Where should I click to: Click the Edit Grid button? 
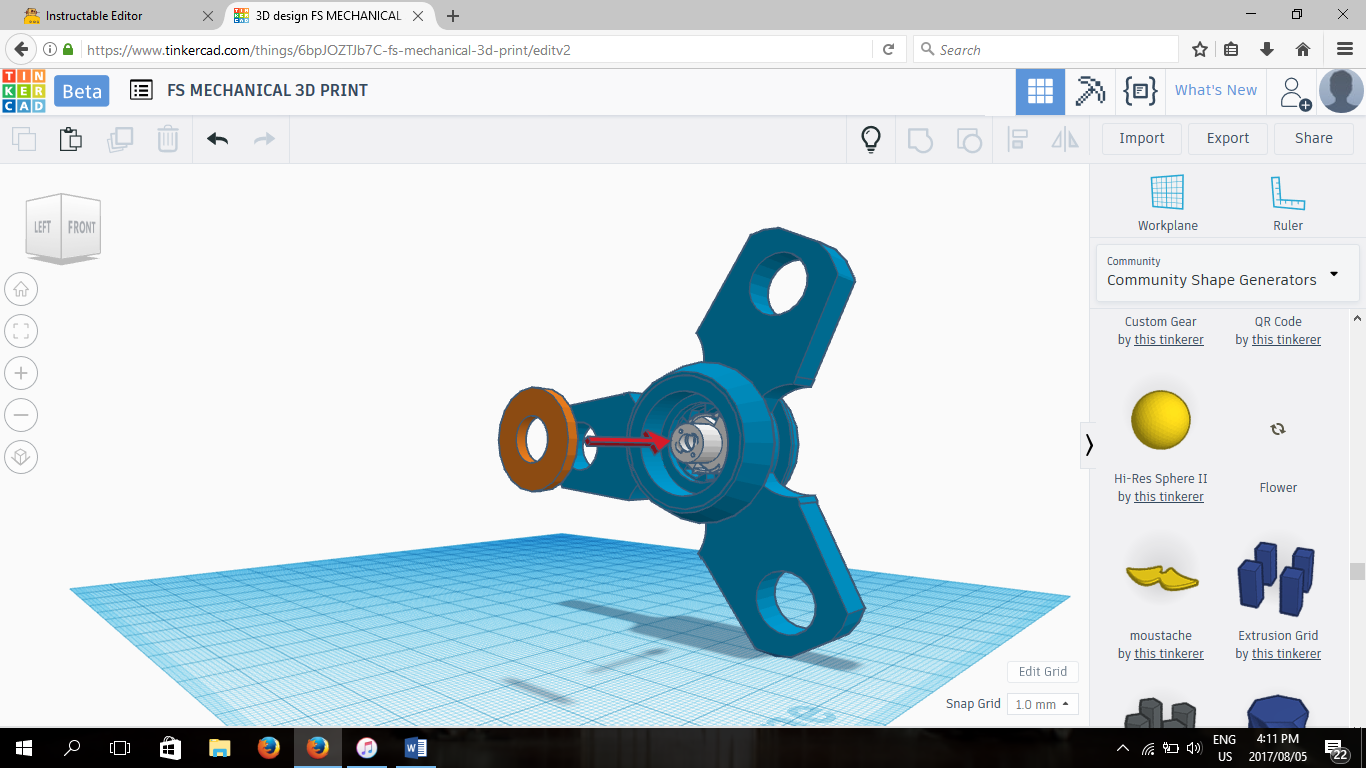[1043, 672]
